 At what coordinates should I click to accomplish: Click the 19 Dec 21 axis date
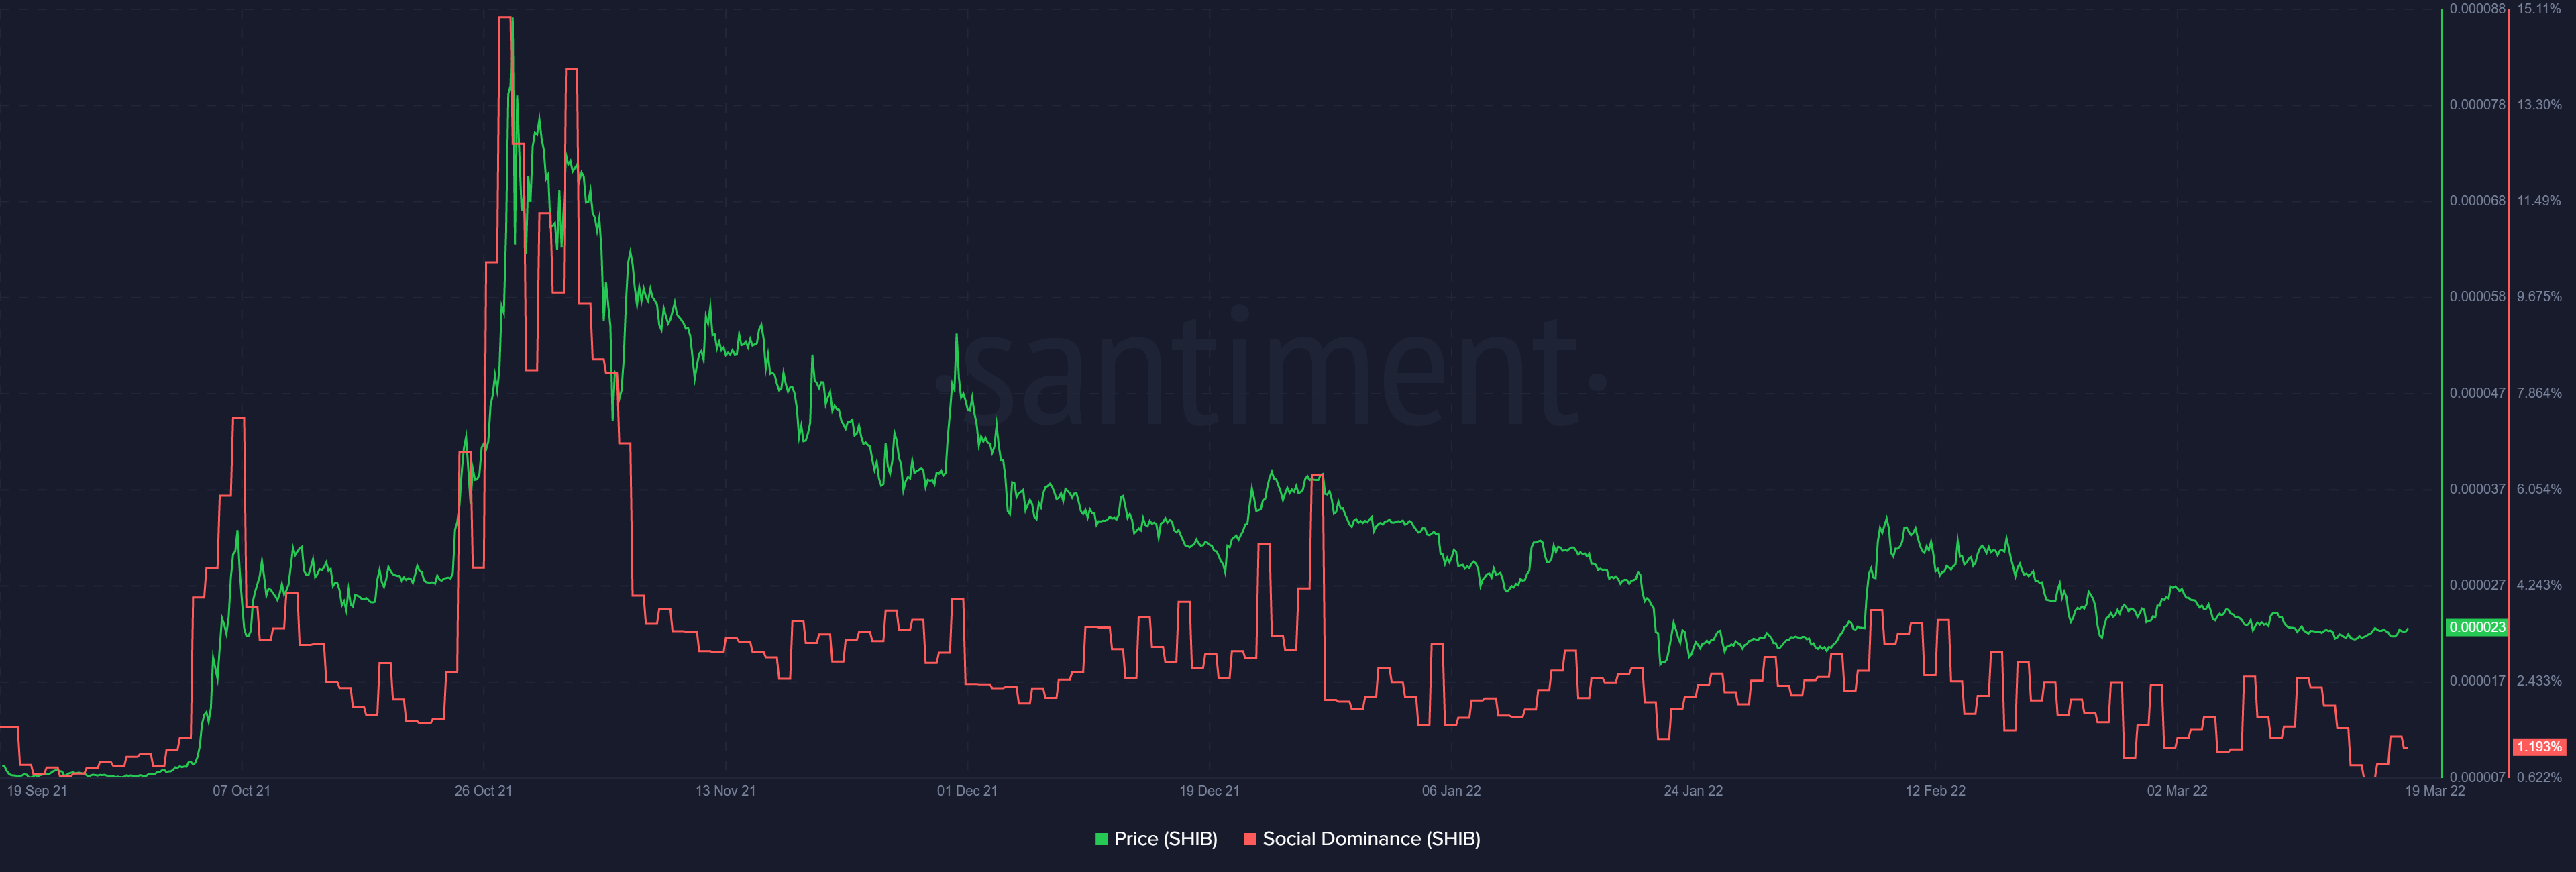(x=1209, y=791)
